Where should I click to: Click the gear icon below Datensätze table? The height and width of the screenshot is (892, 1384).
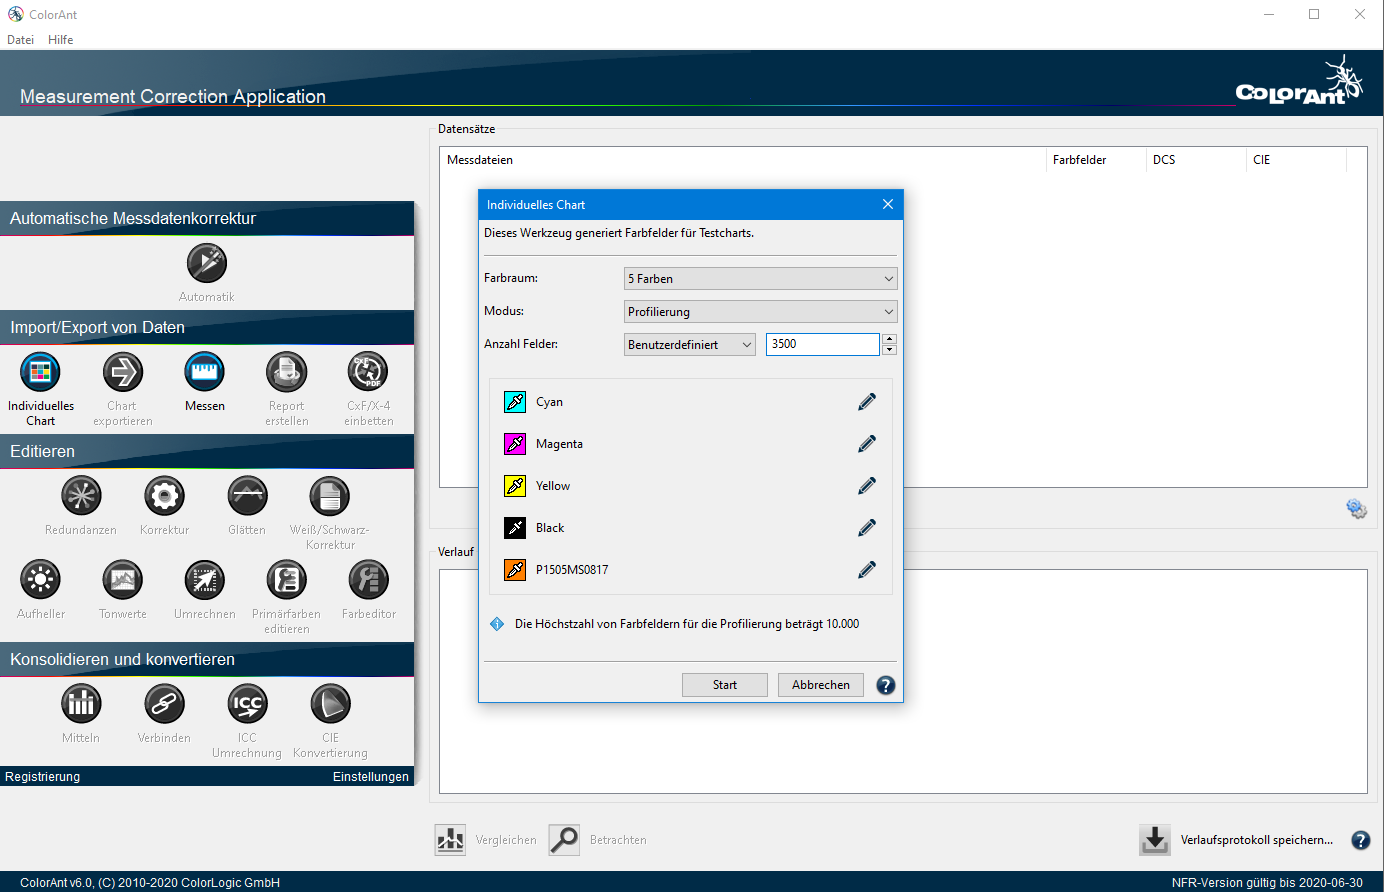[1356, 509]
